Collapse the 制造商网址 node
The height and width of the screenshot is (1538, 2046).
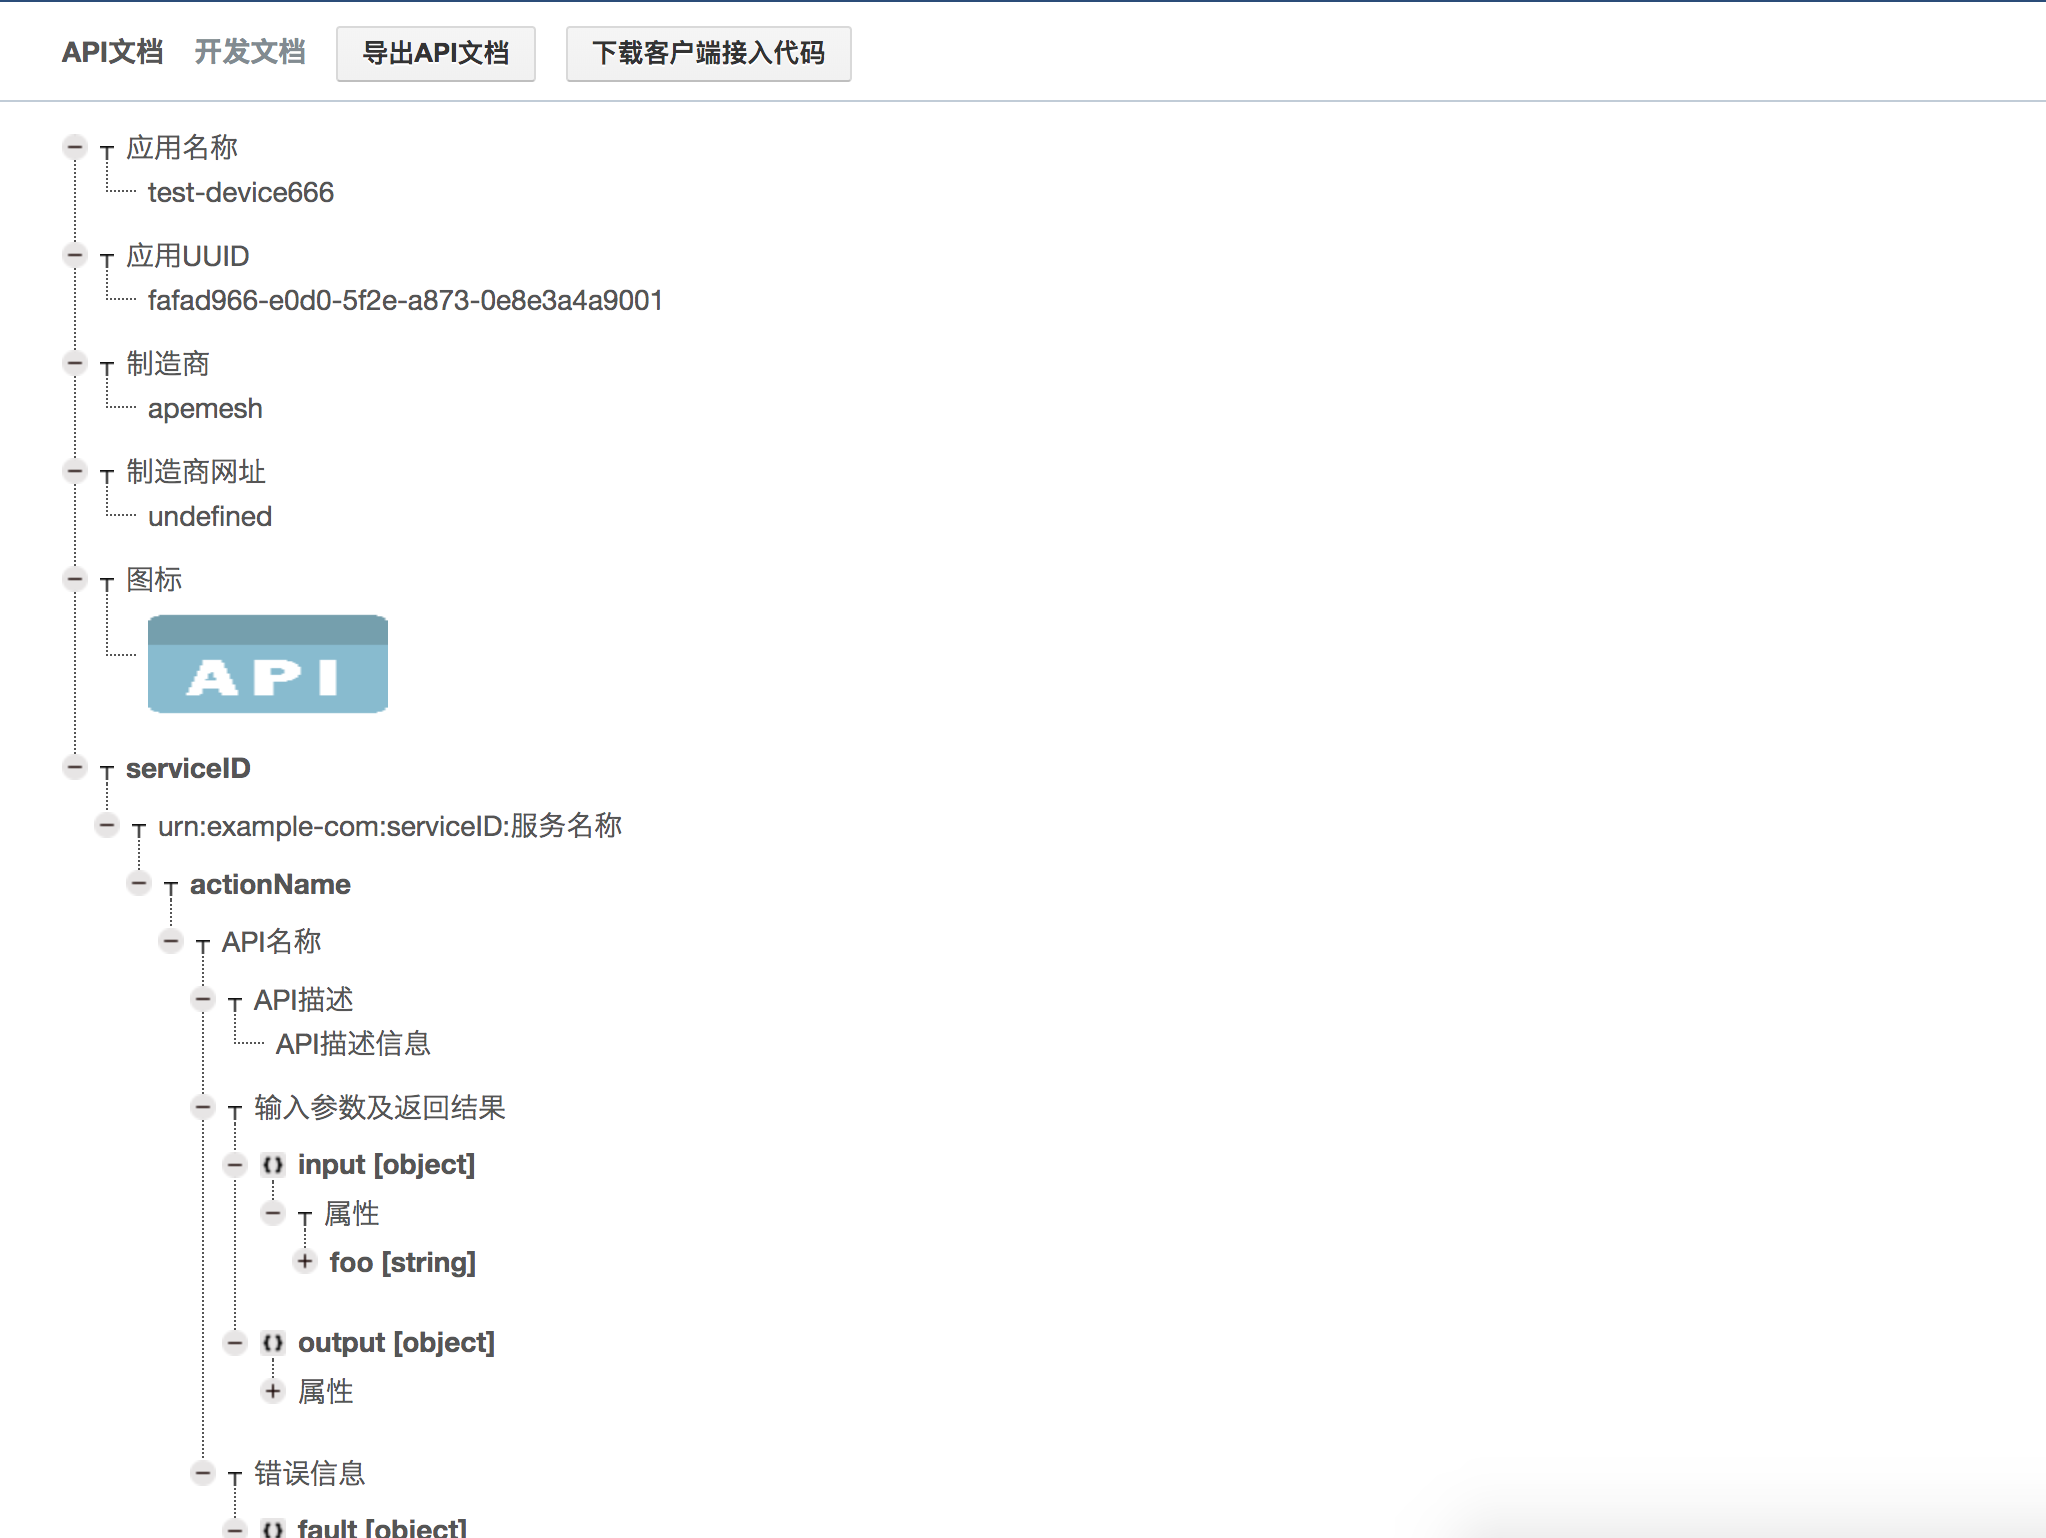coord(75,471)
